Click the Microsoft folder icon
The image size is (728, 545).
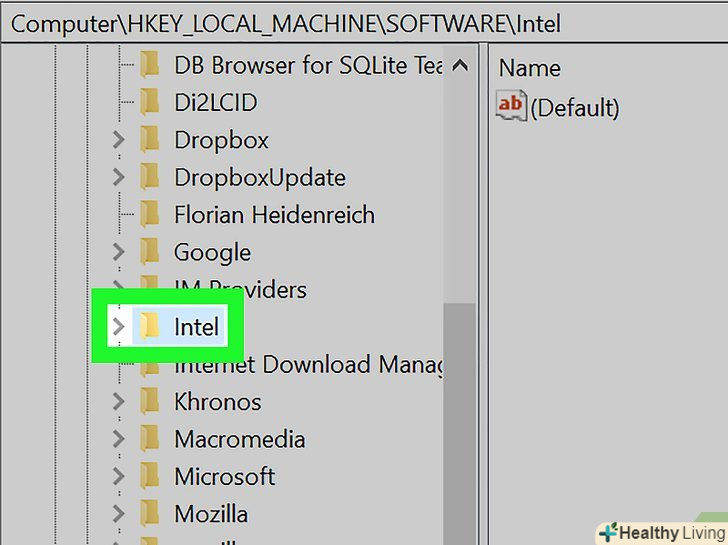pyautogui.click(x=150, y=476)
